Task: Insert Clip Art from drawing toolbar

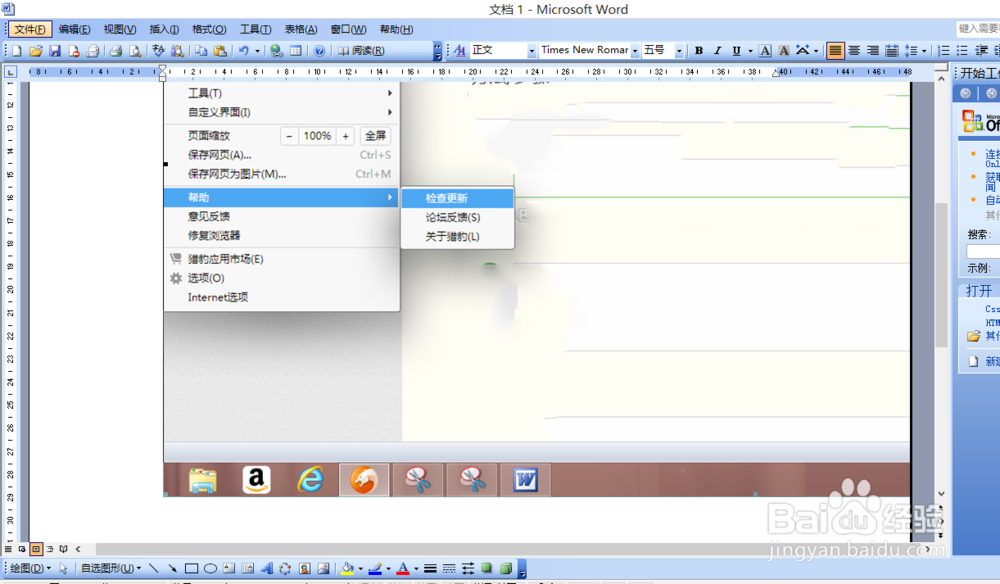Action: pos(305,568)
